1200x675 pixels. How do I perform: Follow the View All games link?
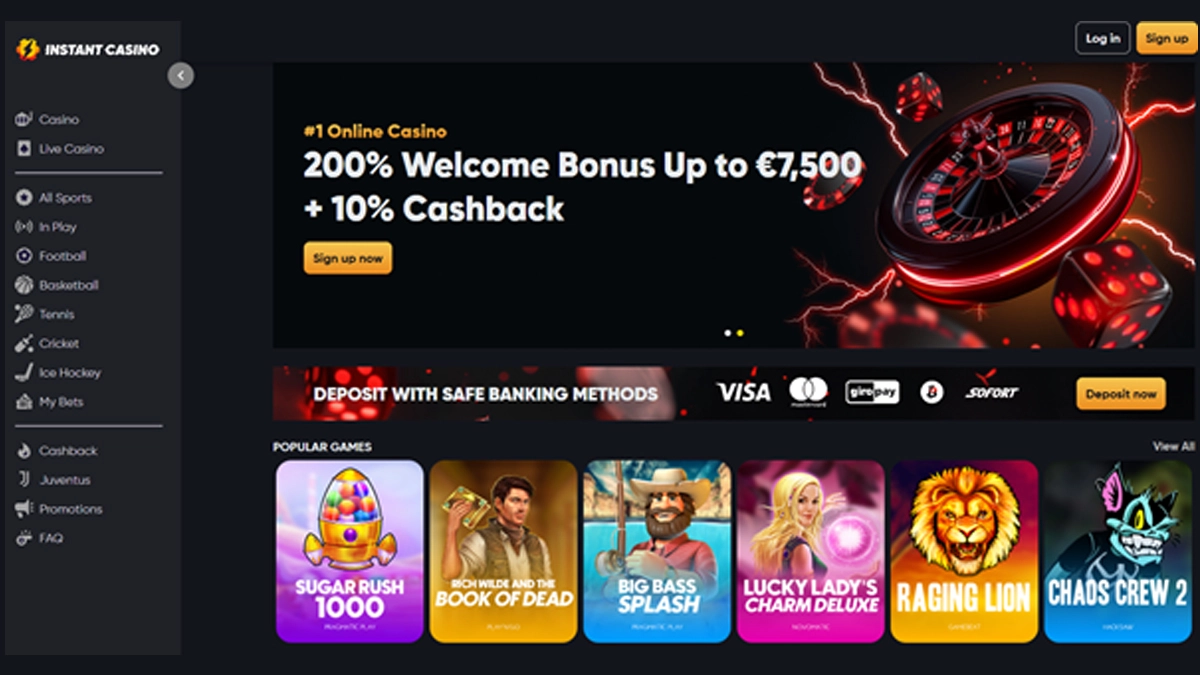1173,446
